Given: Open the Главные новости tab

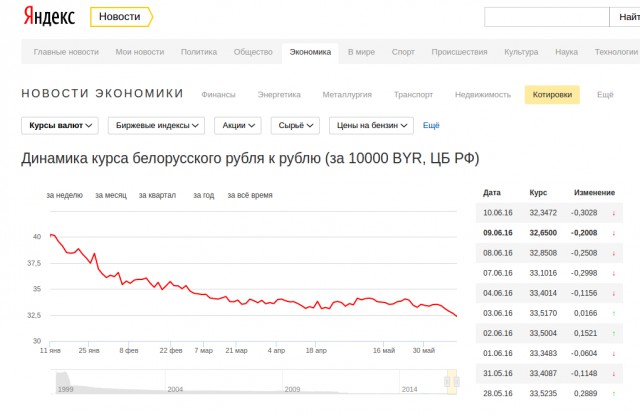Looking at the screenshot, I should point(66,52).
